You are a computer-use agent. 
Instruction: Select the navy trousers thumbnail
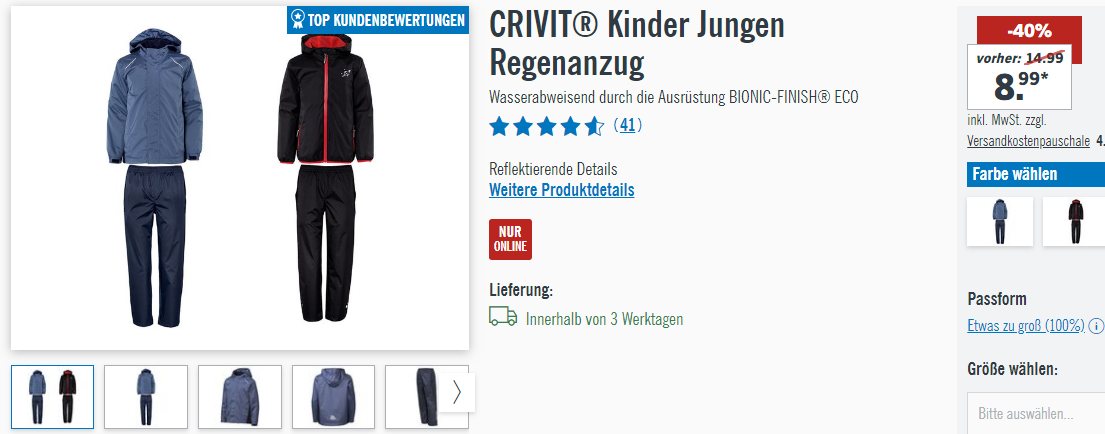click(418, 397)
